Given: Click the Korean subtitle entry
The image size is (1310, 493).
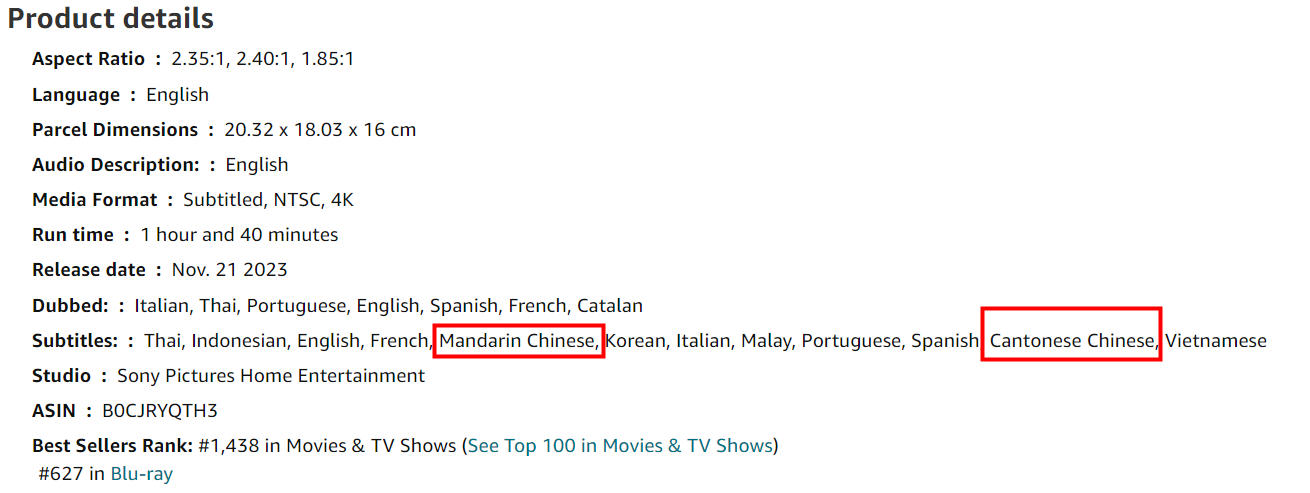Looking at the screenshot, I should point(636,341).
